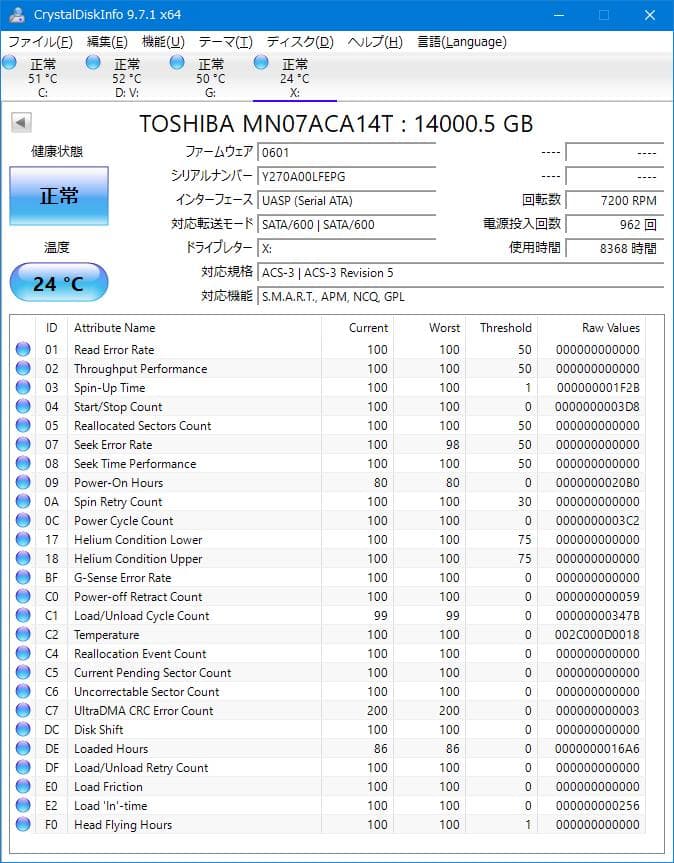This screenshot has height=863, width=674.
Task: Click the Attribute Name column header
Action: 194,328
